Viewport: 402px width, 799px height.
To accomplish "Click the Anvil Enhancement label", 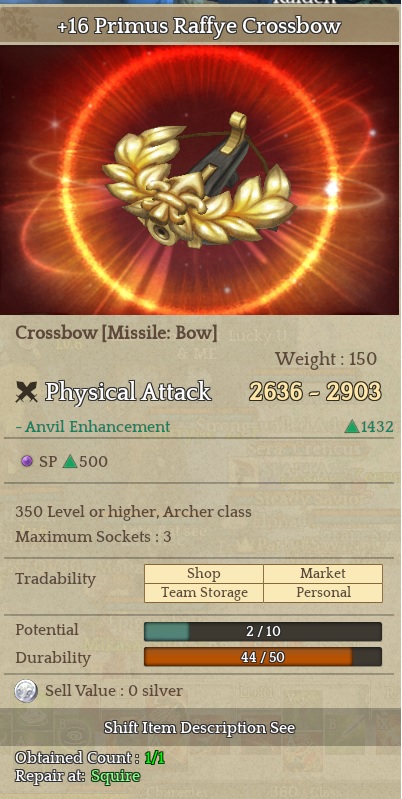I will [93, 427].
